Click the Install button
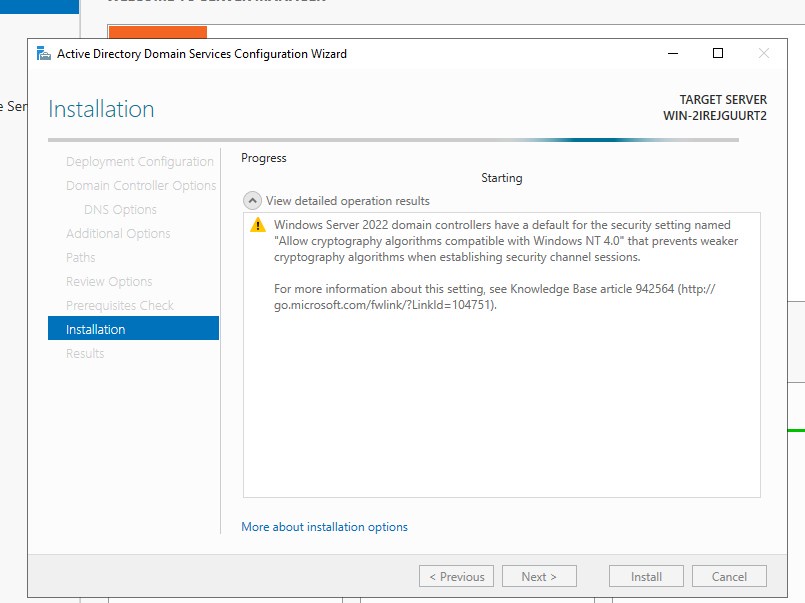The width and height of the screenshot is (805, 603). (646, 576)
